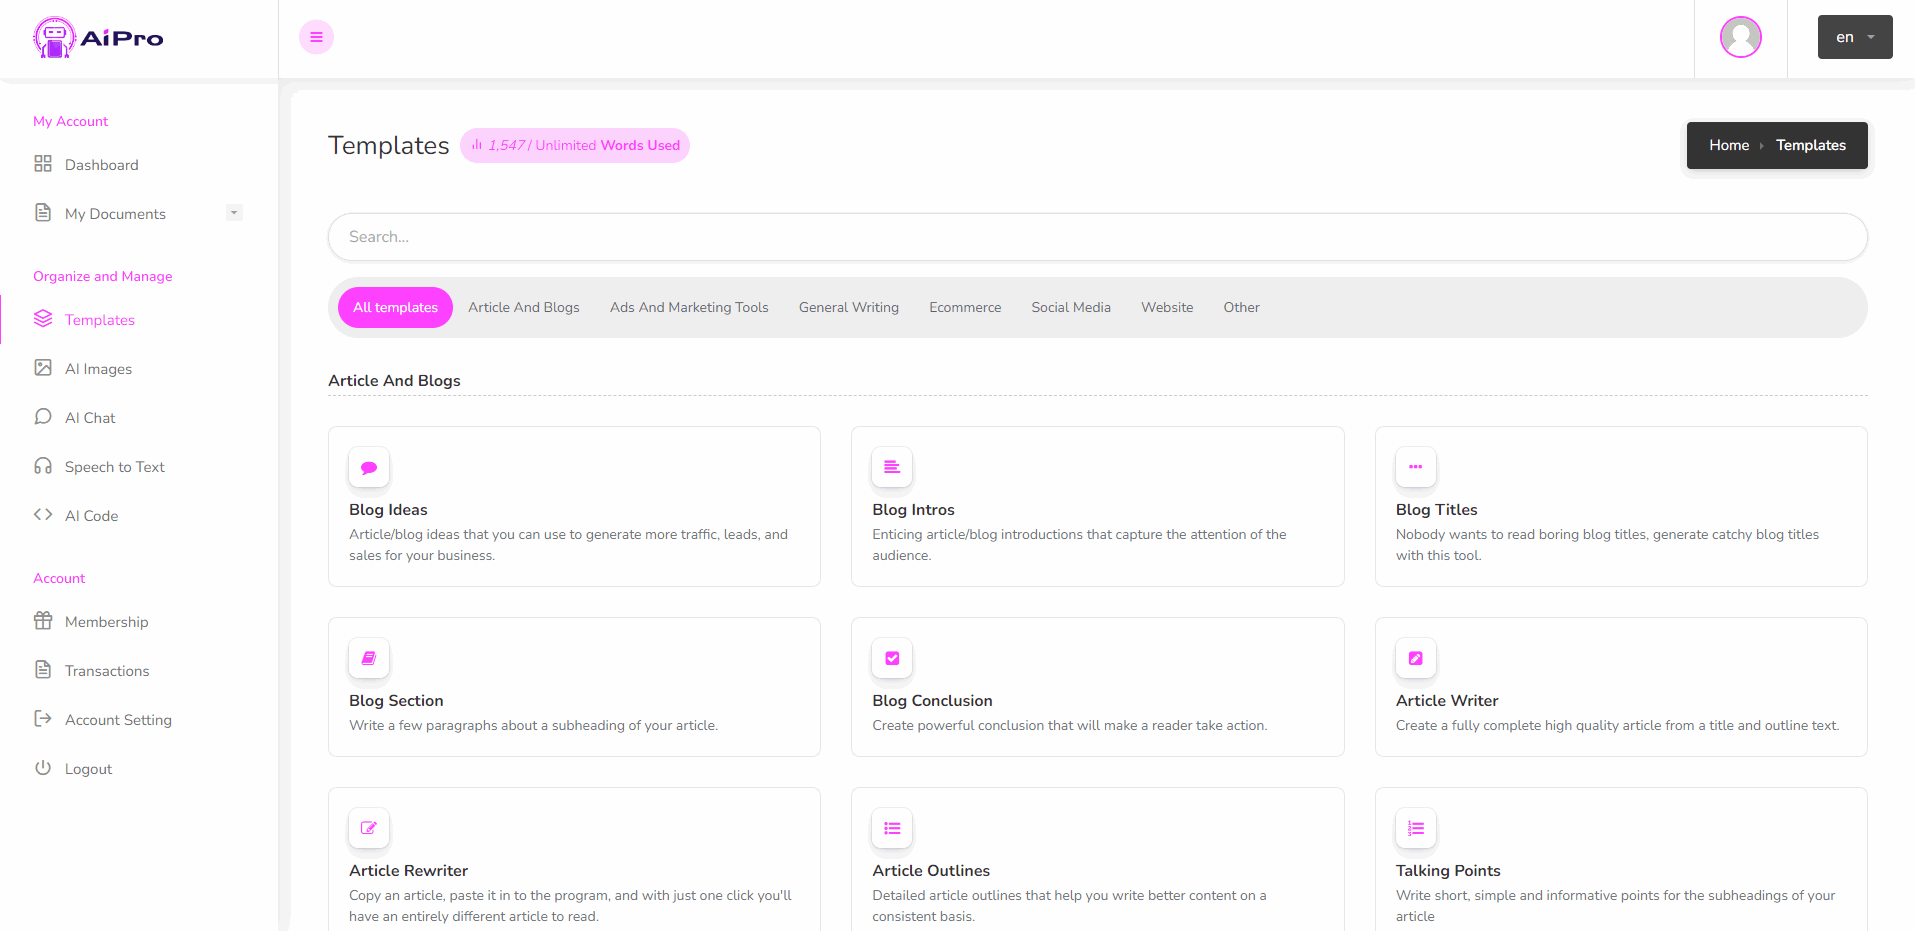Toggle the sidebar with hamburger menu button
Viewport: 1915px width, 931px height.
click(x=316, y=37)
